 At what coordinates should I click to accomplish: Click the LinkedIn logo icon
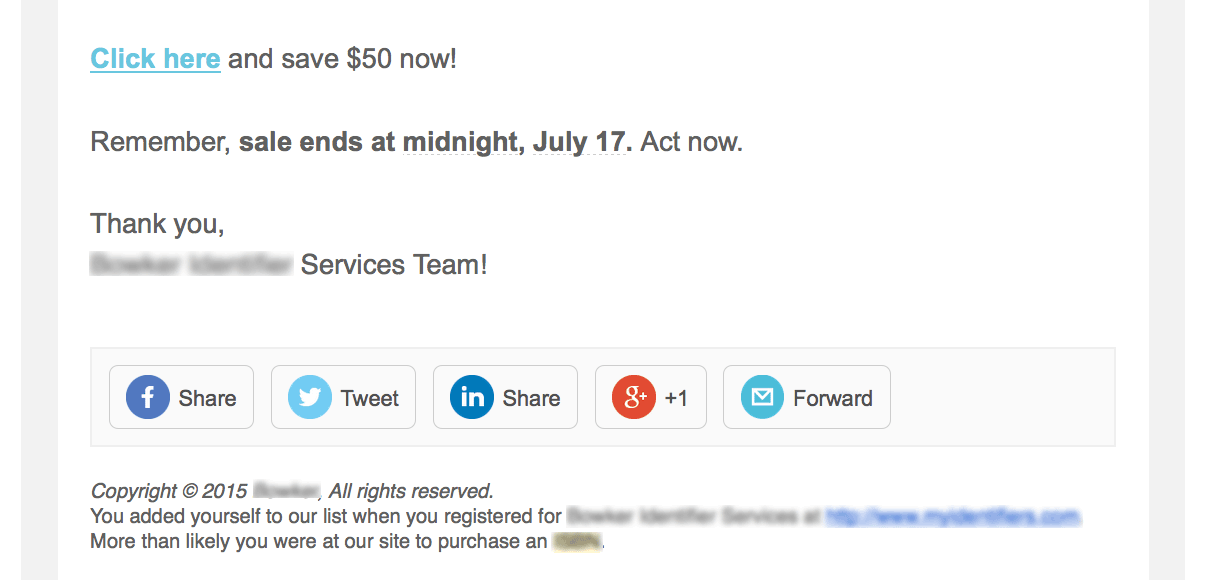[x=471, y=397]
